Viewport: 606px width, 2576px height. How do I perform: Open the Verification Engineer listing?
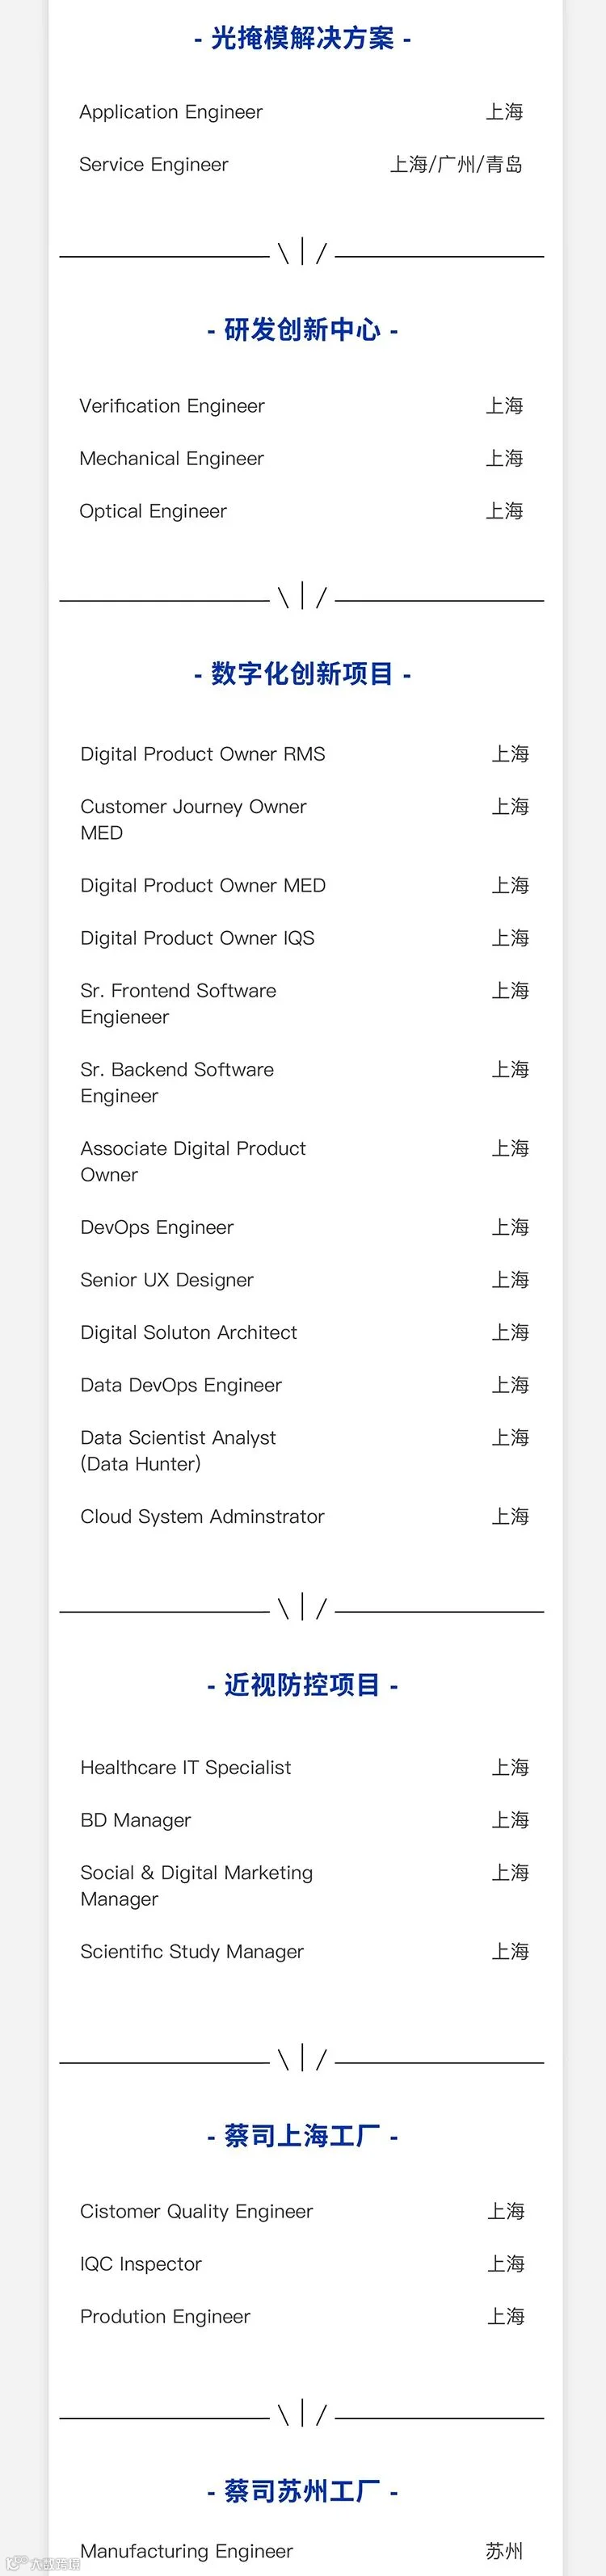tap(172, 406)
